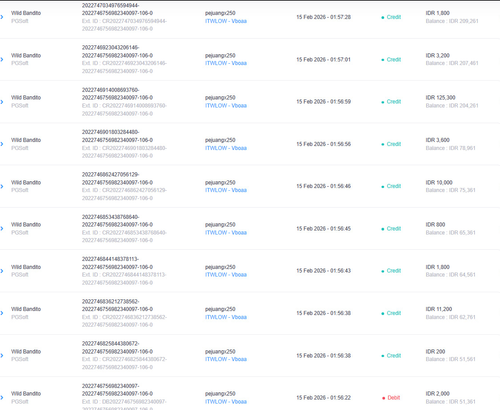
Task: Select the amount IDR 10,000
Action: click(439, 182)
